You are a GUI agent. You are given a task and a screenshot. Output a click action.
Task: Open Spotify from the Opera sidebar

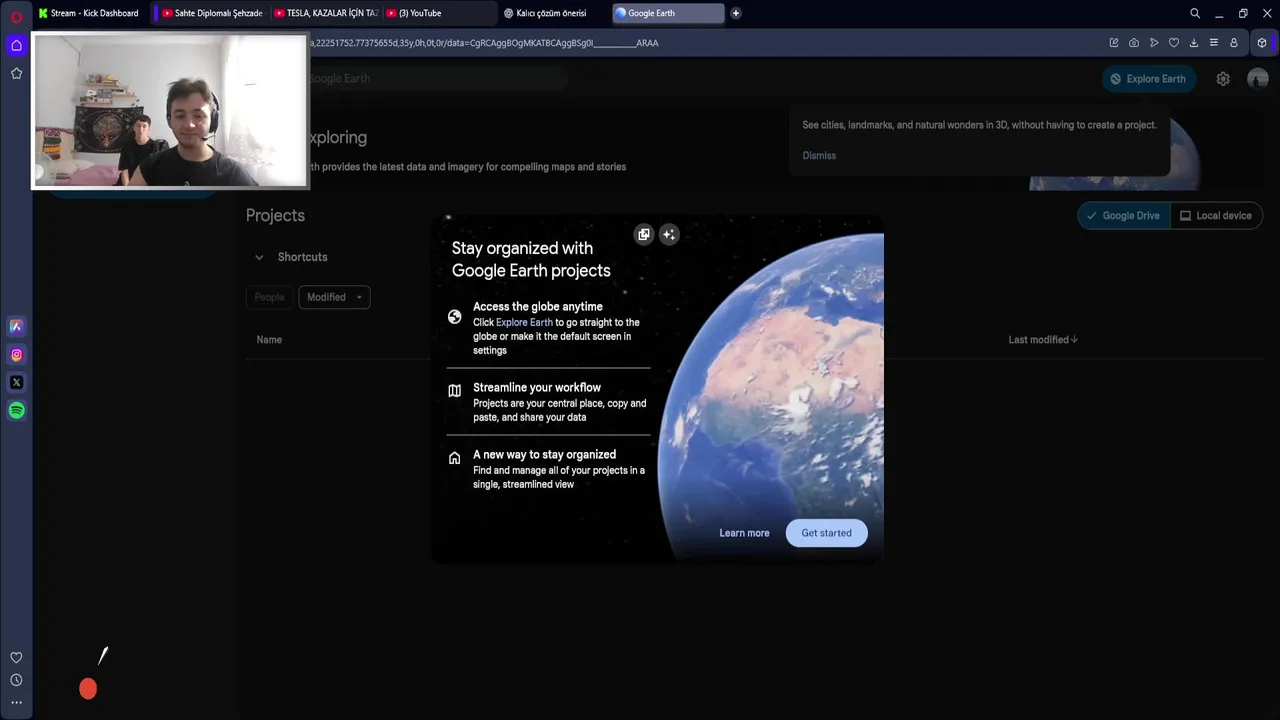[16, 410]
